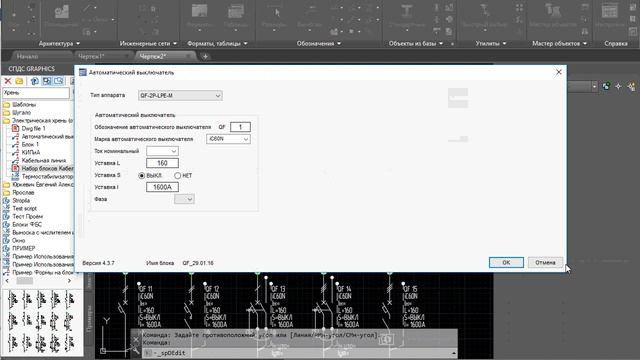Select the Юркевич Евгений folder
This screenshot has height=360, width=640.
click(x=43, y=184)
